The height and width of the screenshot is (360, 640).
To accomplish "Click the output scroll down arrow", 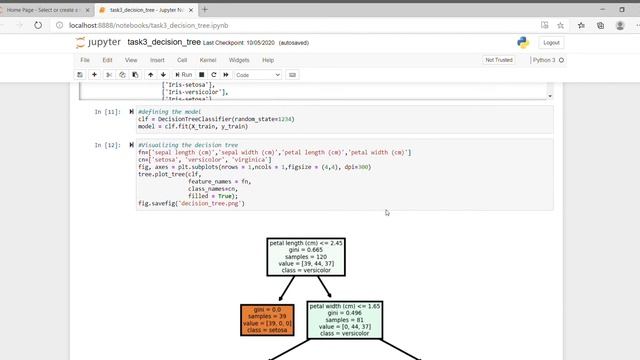I will click(x=550, y=96).
